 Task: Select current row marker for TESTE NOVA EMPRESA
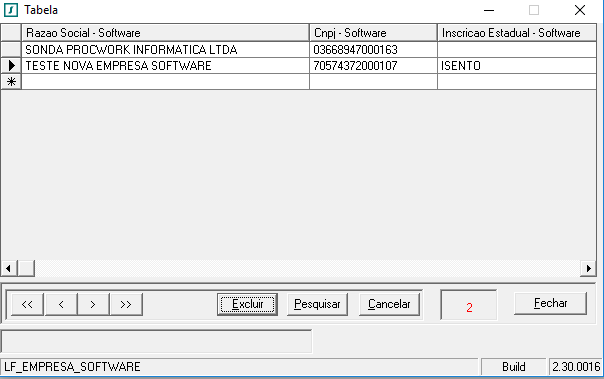[x=11, y=66]
